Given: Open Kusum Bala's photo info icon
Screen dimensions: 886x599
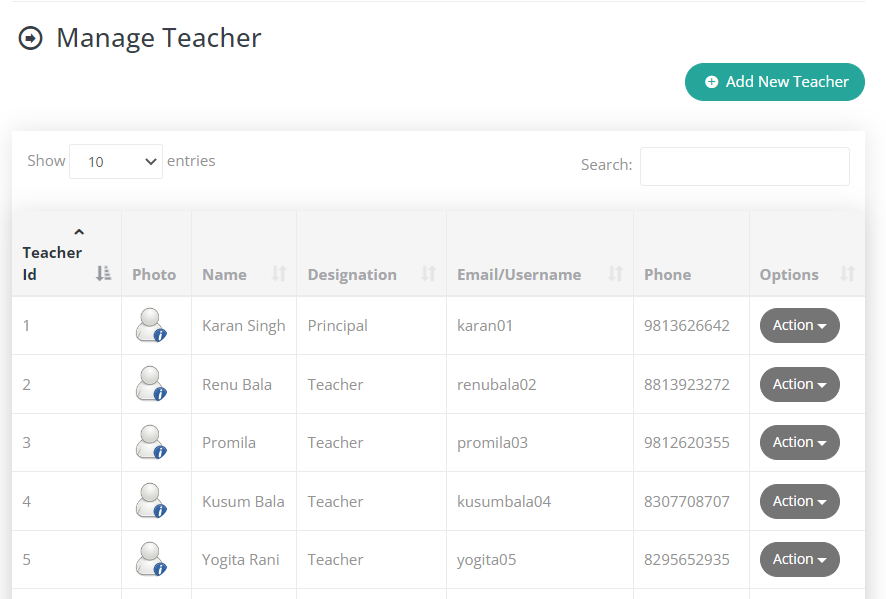Looking at the screenshot, I should click(162, 509).
